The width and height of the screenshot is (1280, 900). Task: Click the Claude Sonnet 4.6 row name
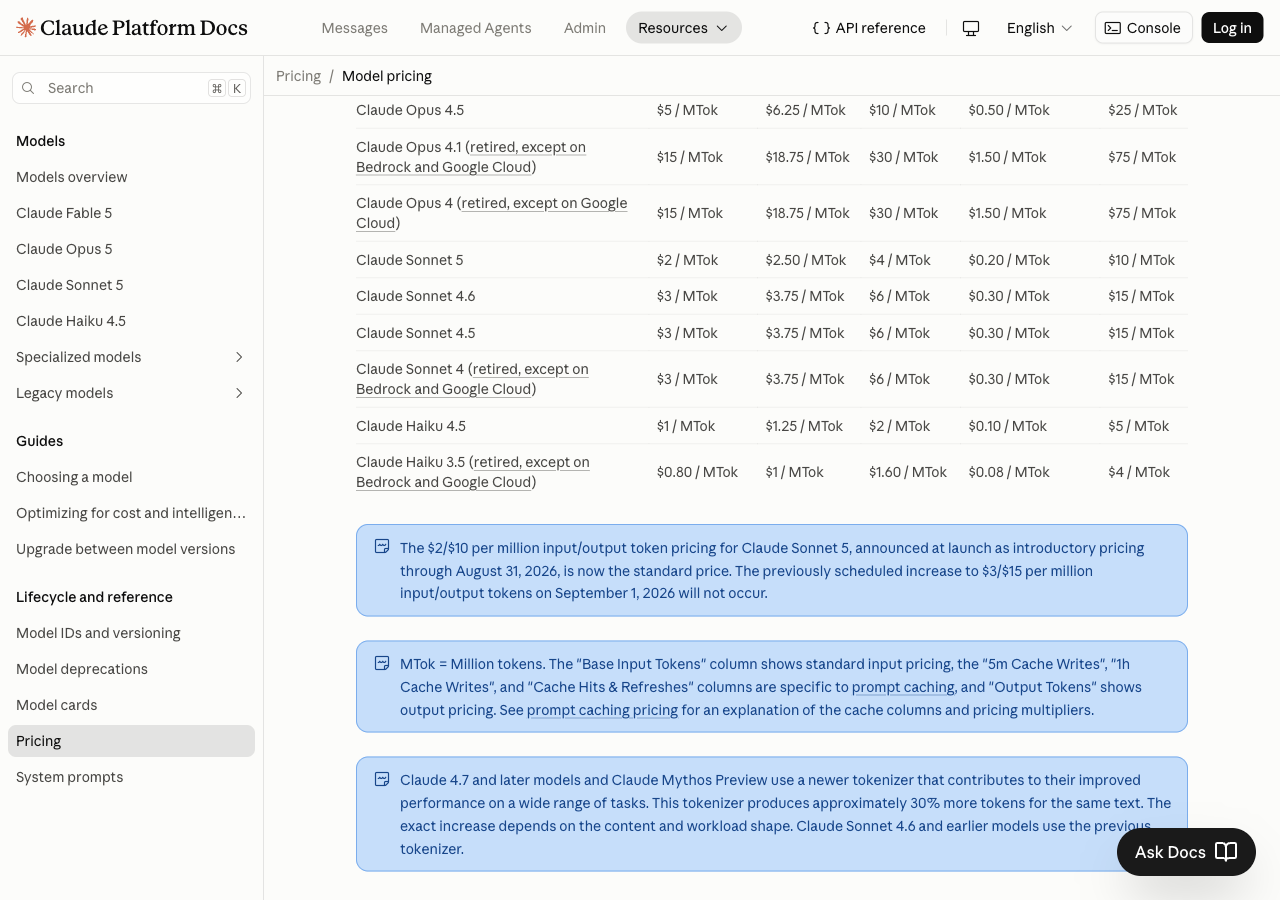point(416,296)
